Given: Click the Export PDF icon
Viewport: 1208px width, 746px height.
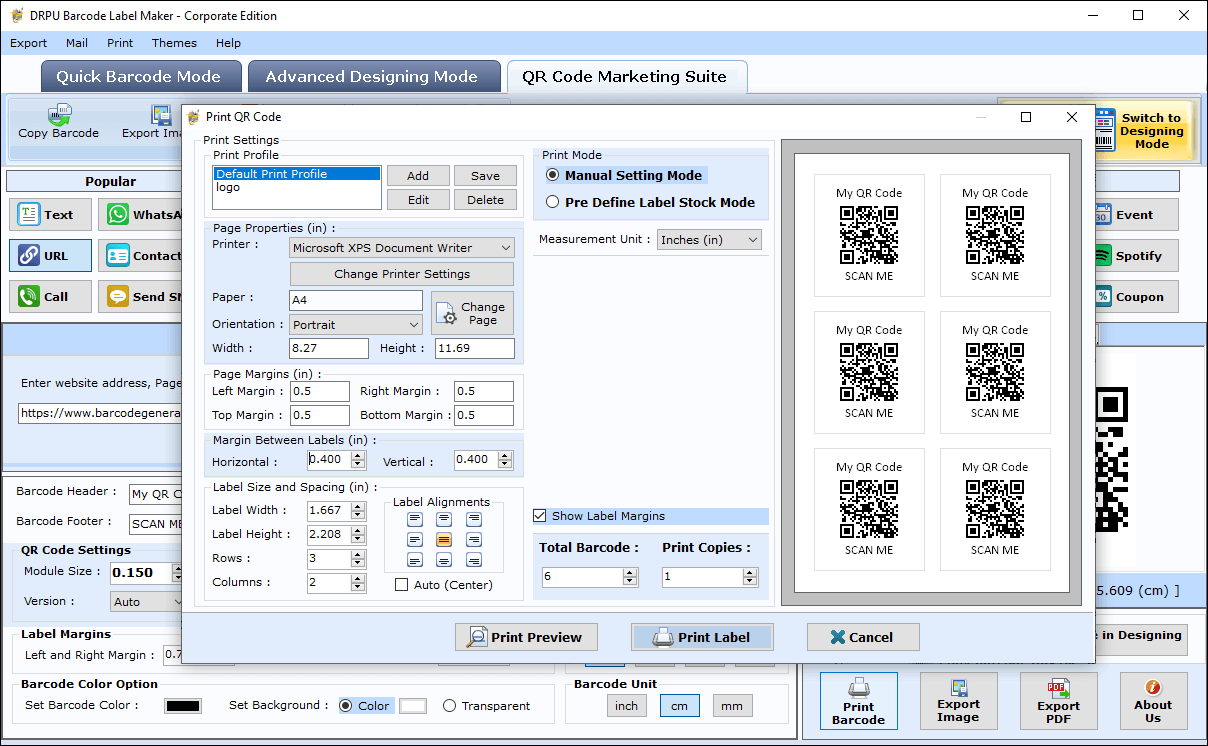Looking at the screenshot, I should click(x=1058, y=687).
